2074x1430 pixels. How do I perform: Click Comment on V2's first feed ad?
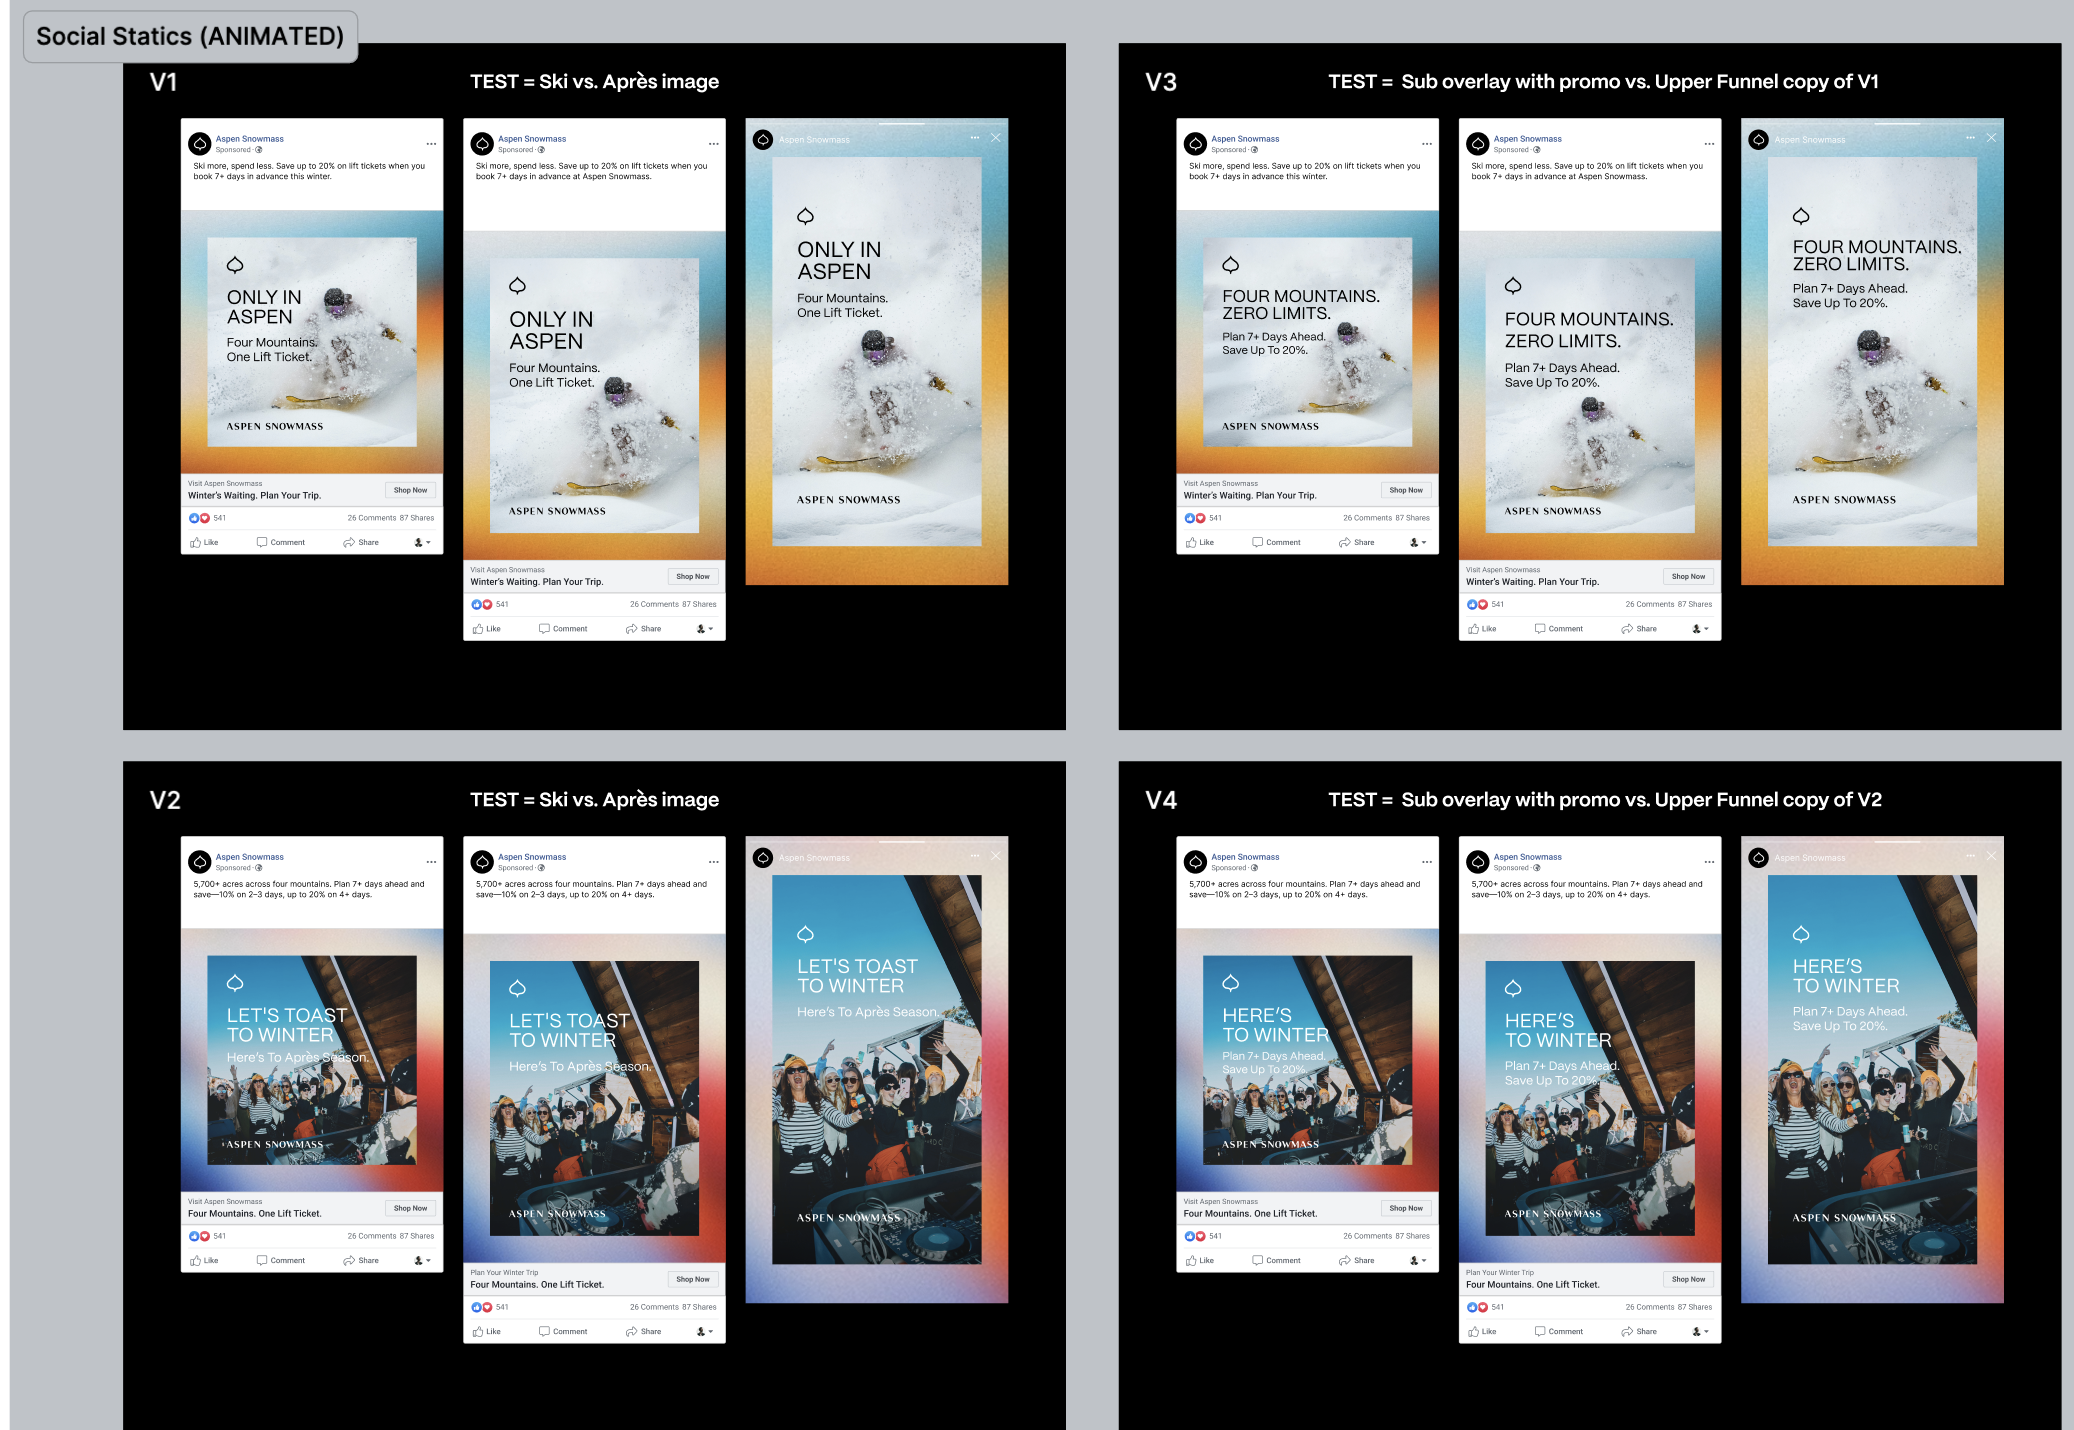click(x=281, y=1260)
